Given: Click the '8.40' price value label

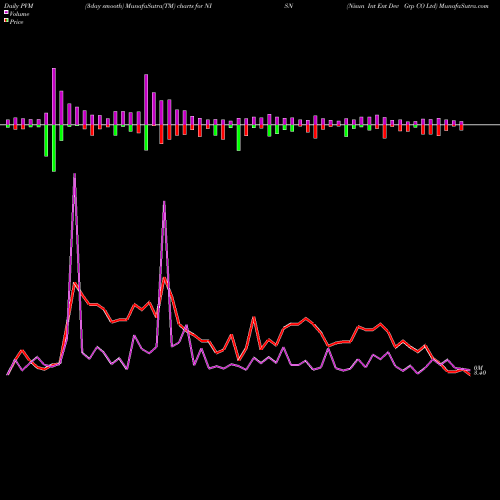Looking at the screenshot, I should [480, 373].
